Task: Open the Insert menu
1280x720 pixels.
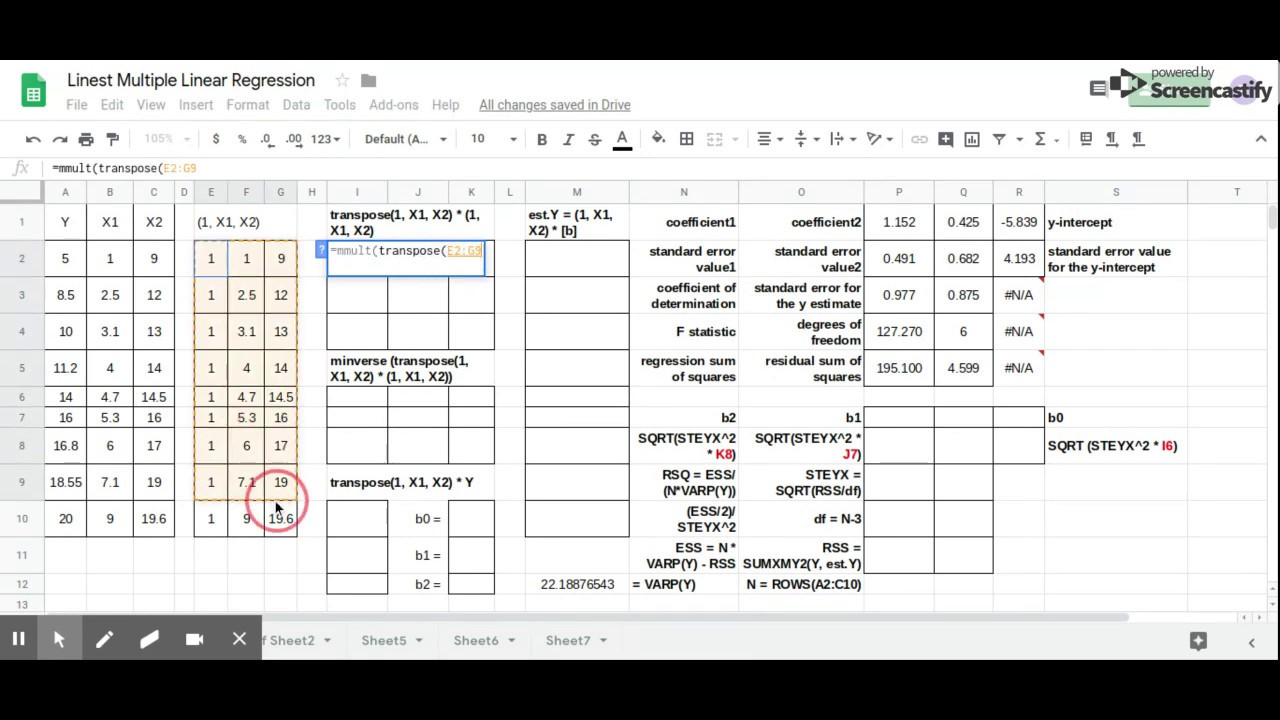Action: pyautogui.click(x=196, y=105)
